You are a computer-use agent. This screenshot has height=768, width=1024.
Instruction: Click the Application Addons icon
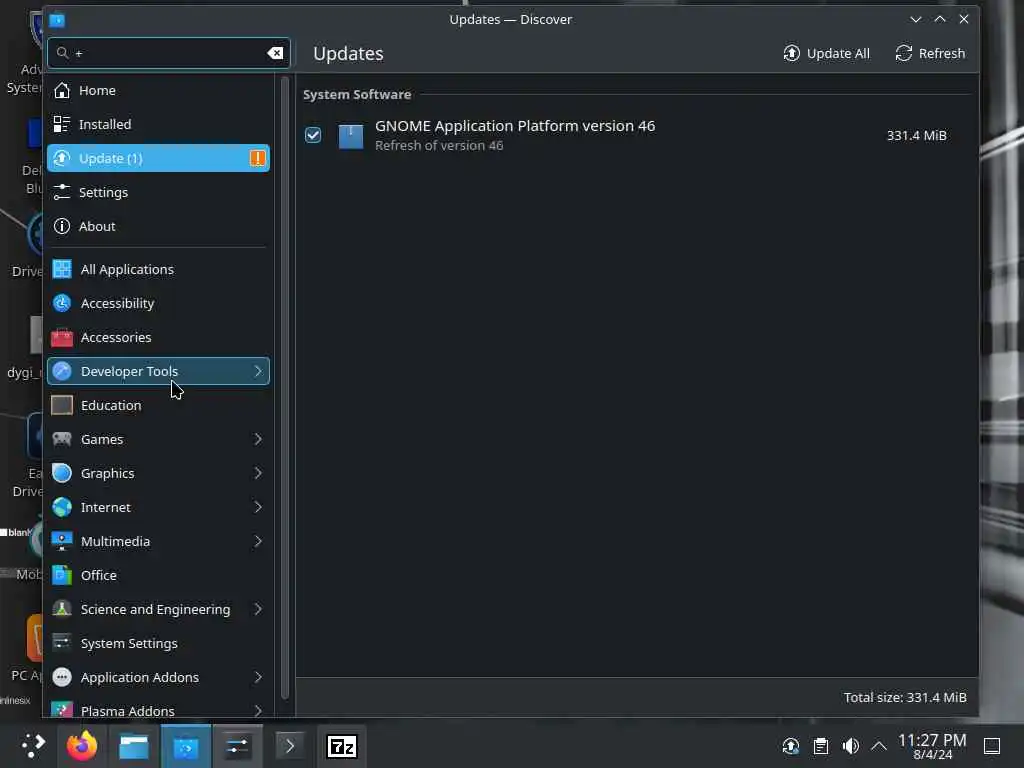click(62, 677)
